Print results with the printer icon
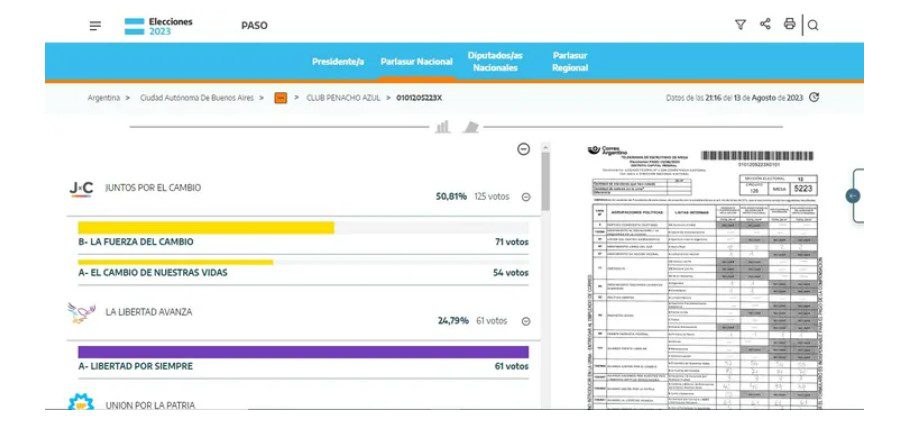This screenshot has height=430, width=901. click(x=790, y=25)
